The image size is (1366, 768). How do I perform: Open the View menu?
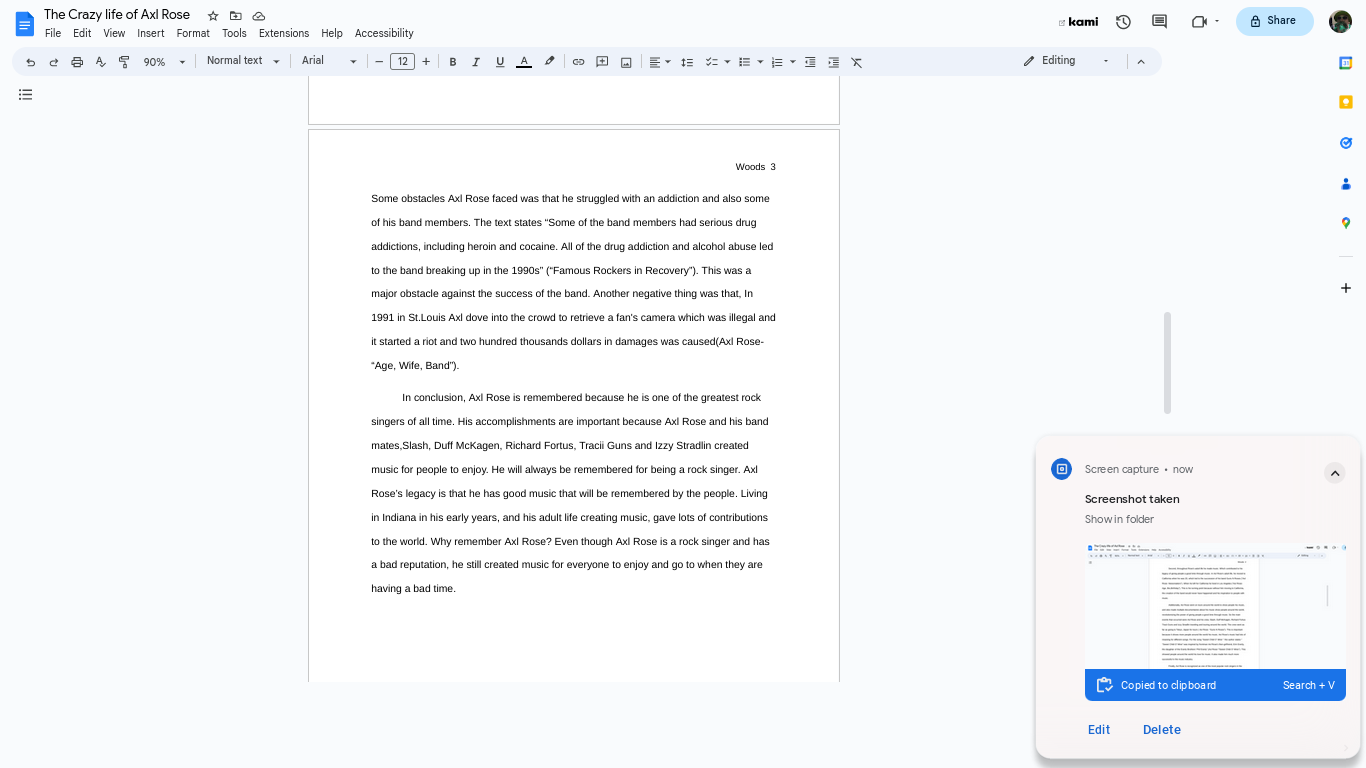tap(114, 33)
